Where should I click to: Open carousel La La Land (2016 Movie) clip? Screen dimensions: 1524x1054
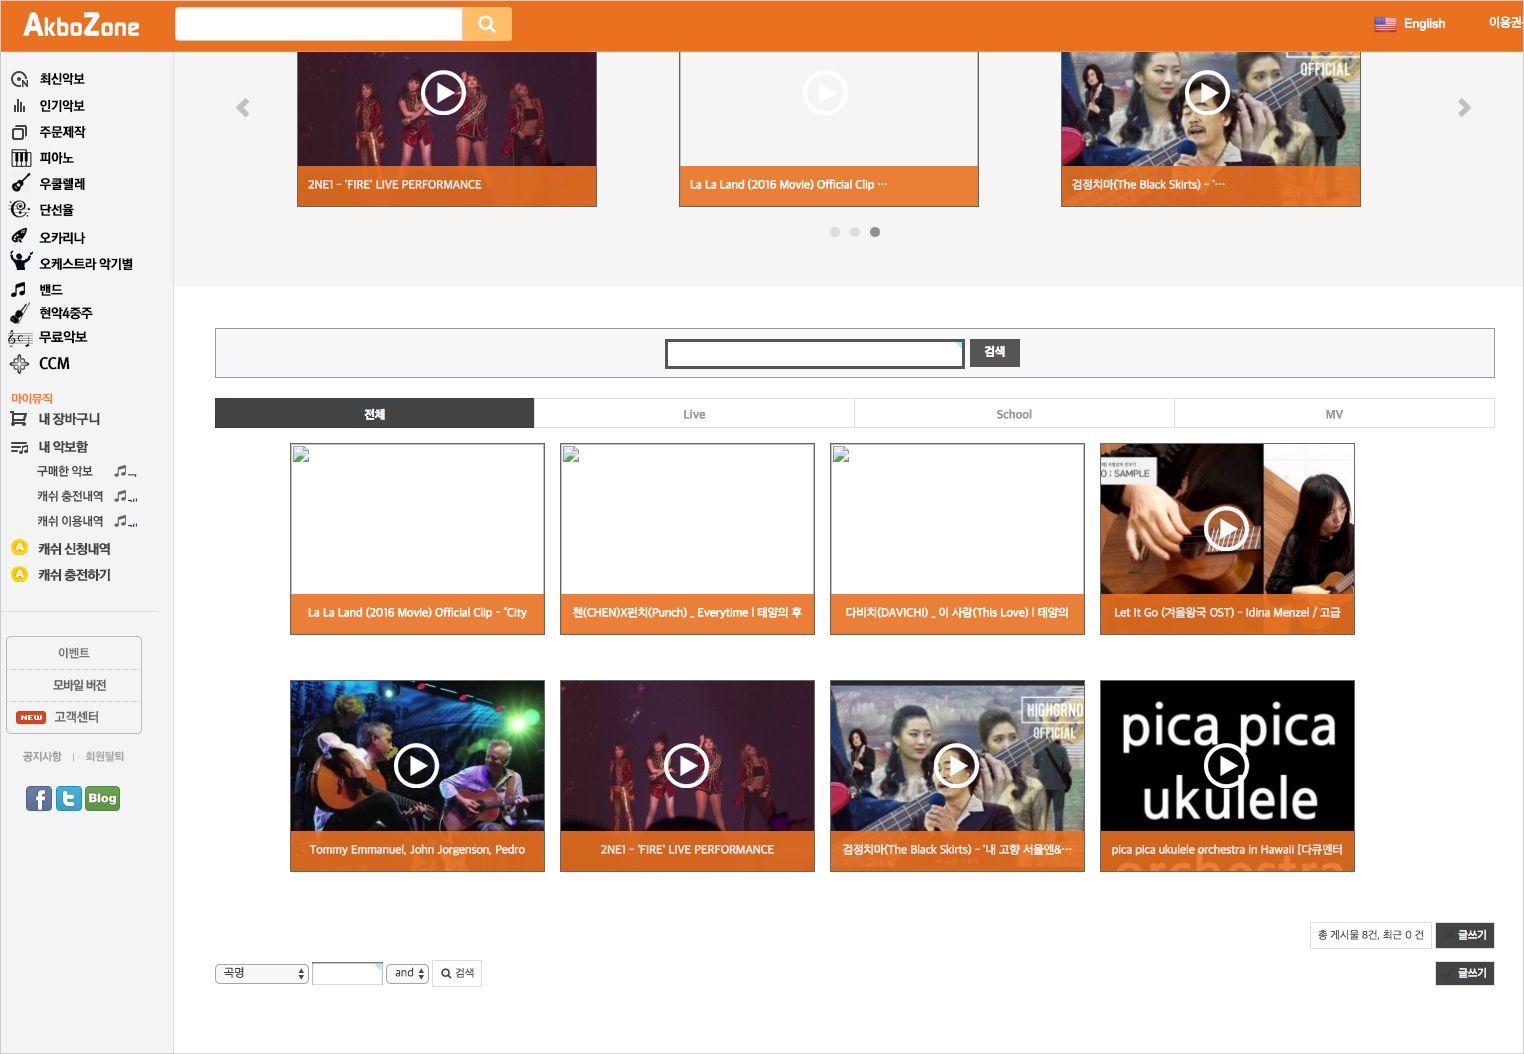828,129
